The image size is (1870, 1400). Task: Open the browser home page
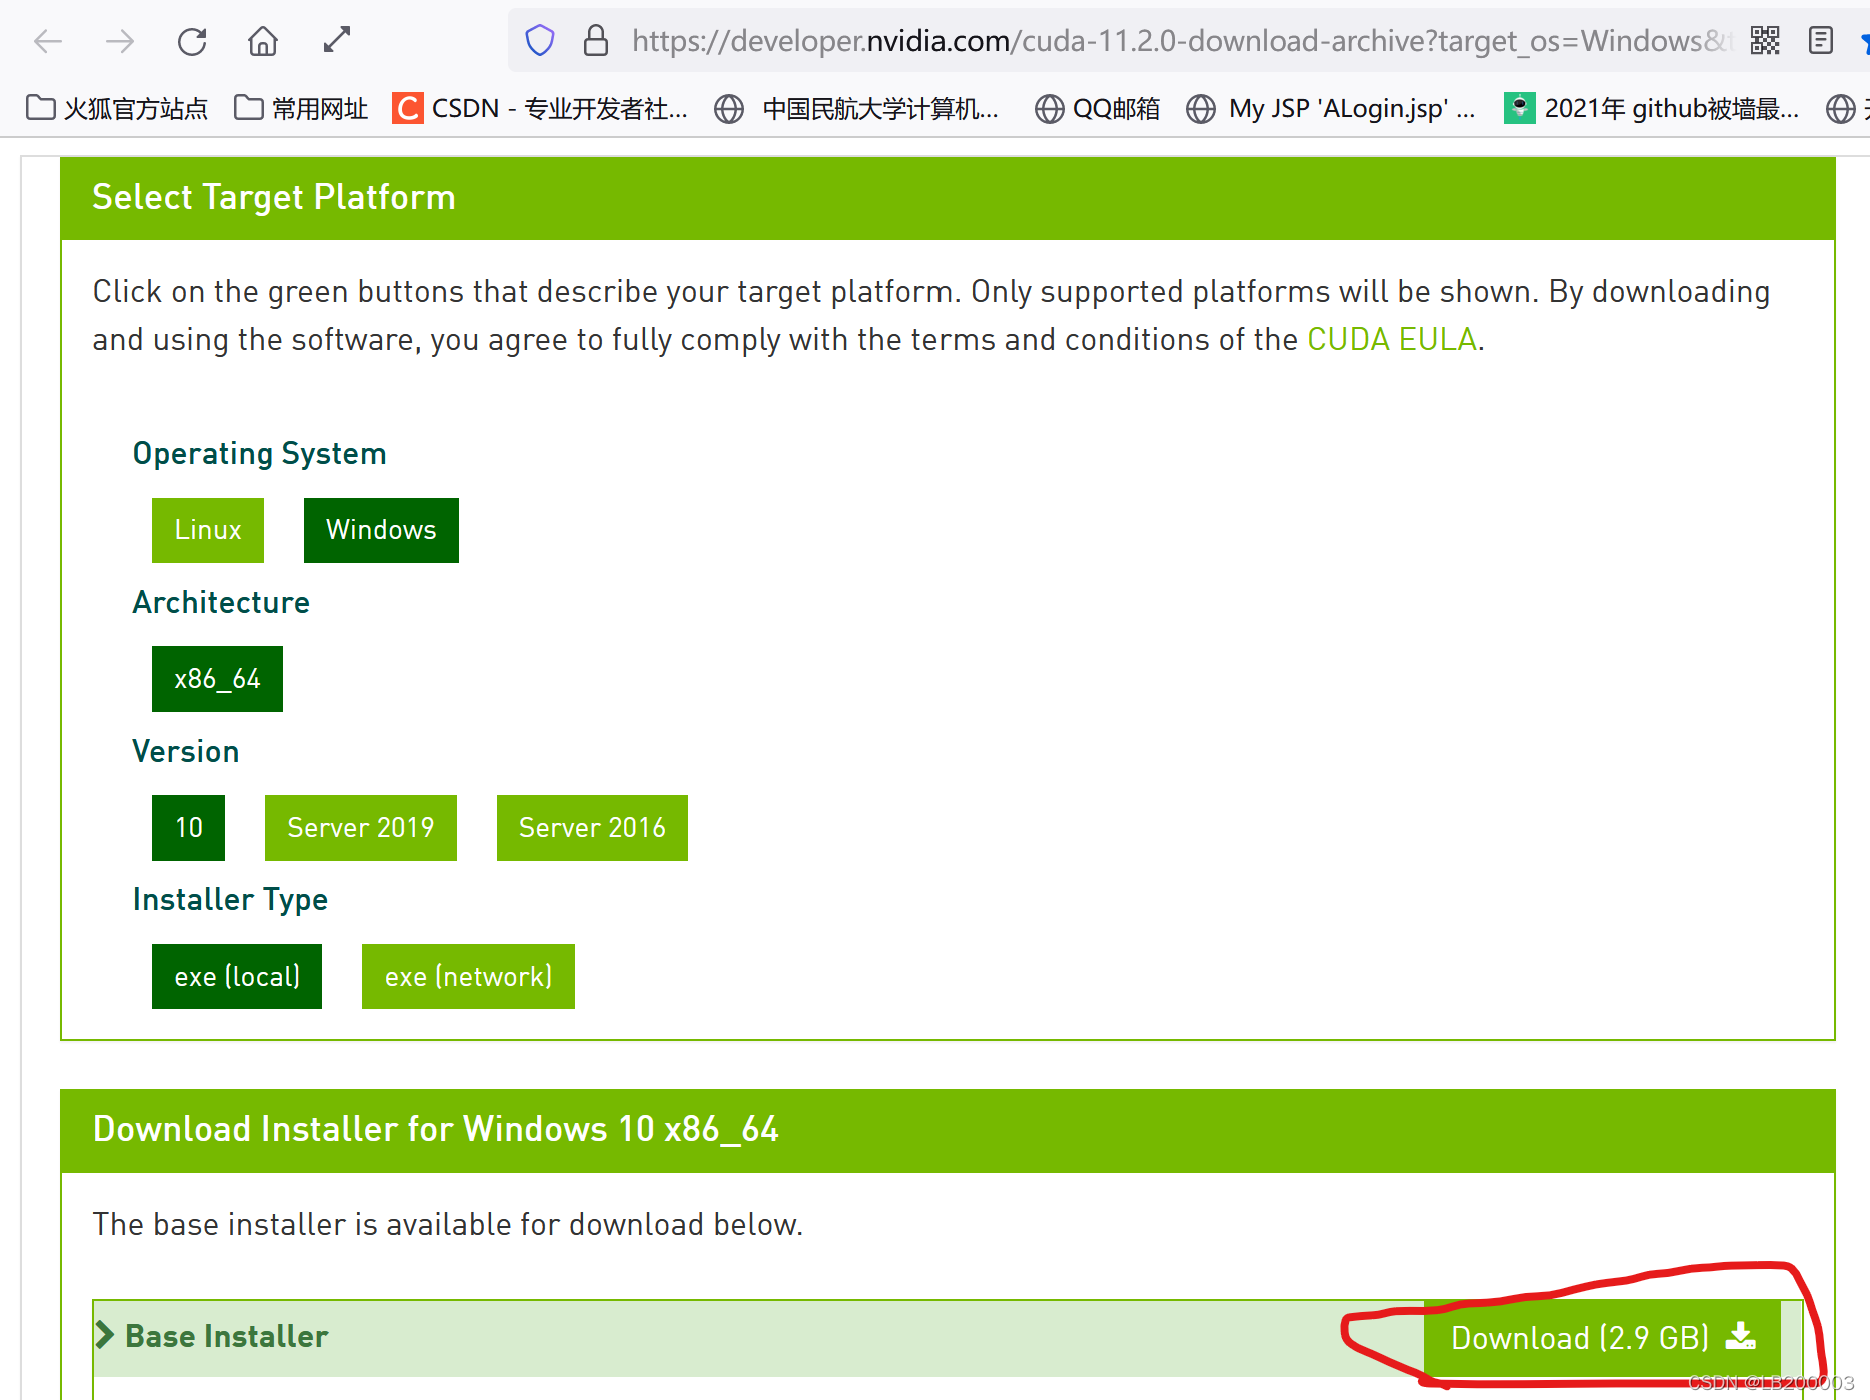pyautogui.click(x=263, y=41)
